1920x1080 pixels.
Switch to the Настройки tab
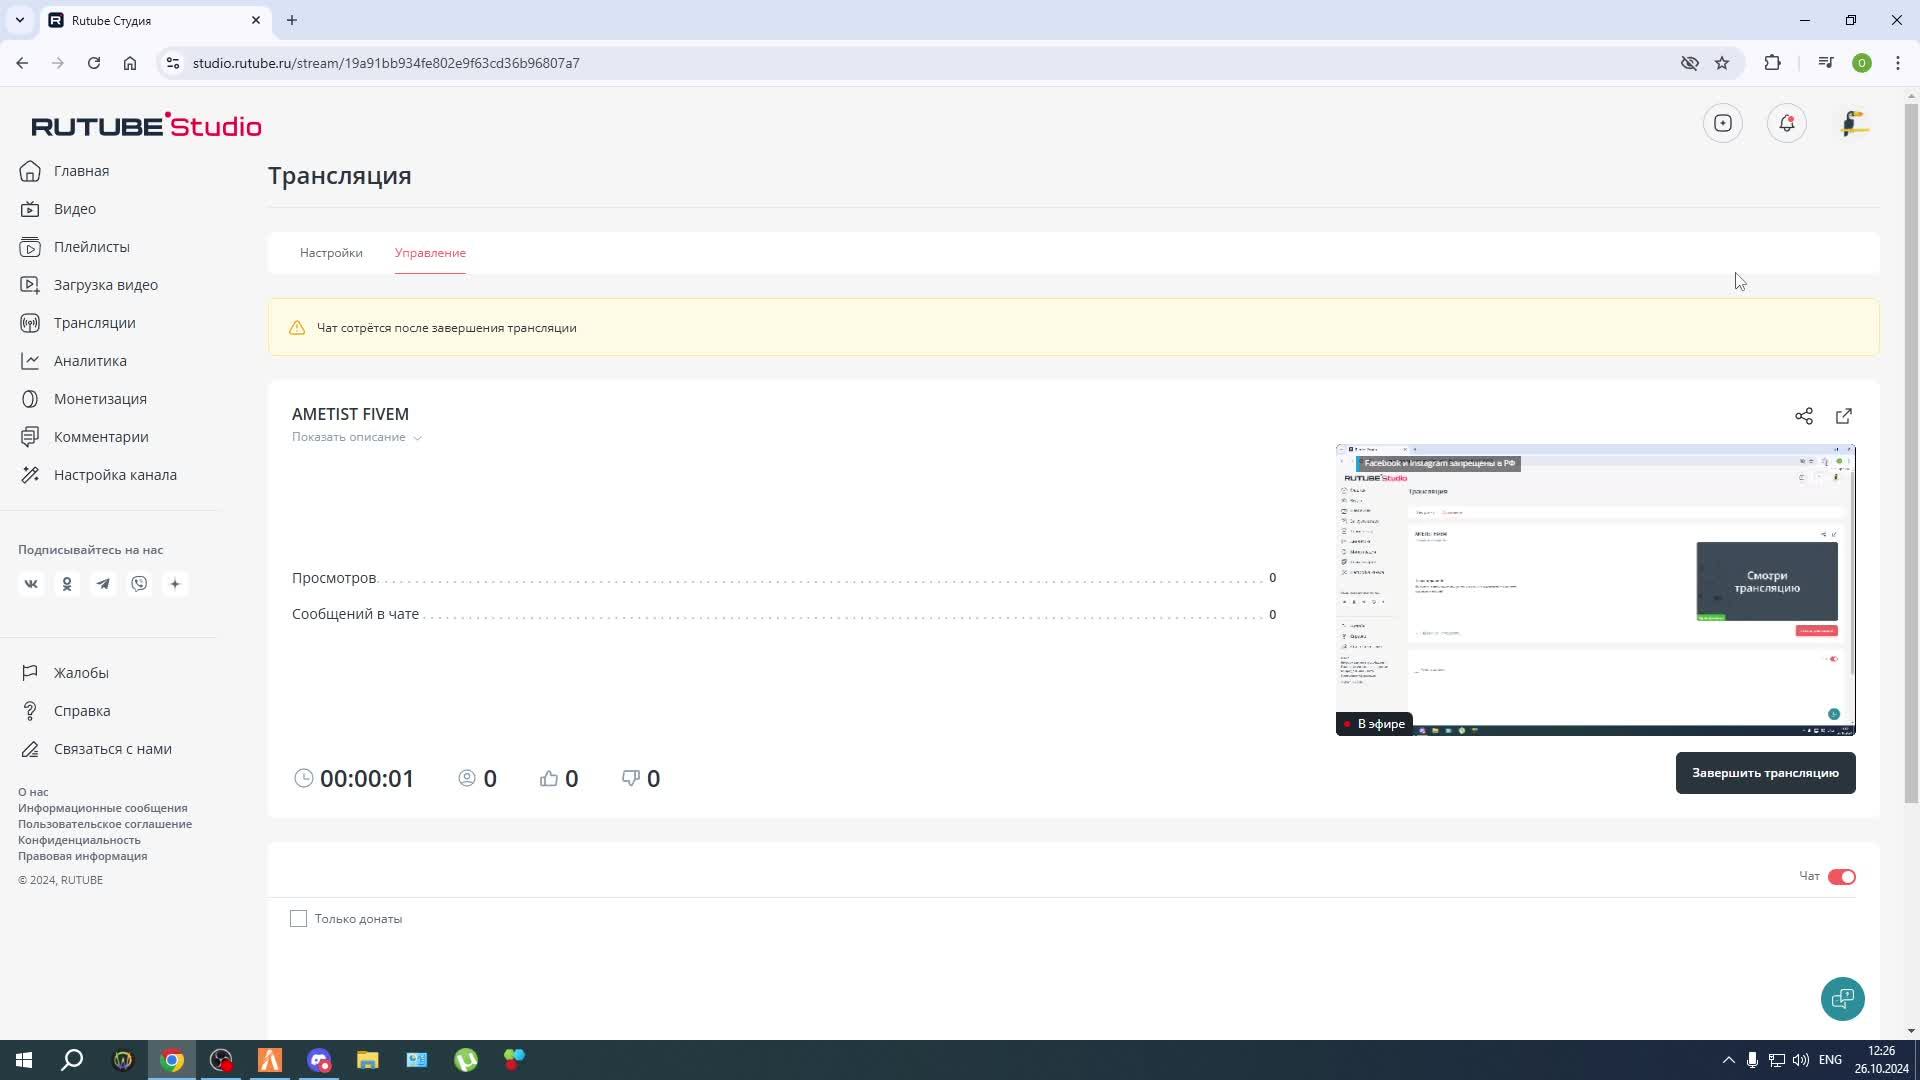pos(331,253)
